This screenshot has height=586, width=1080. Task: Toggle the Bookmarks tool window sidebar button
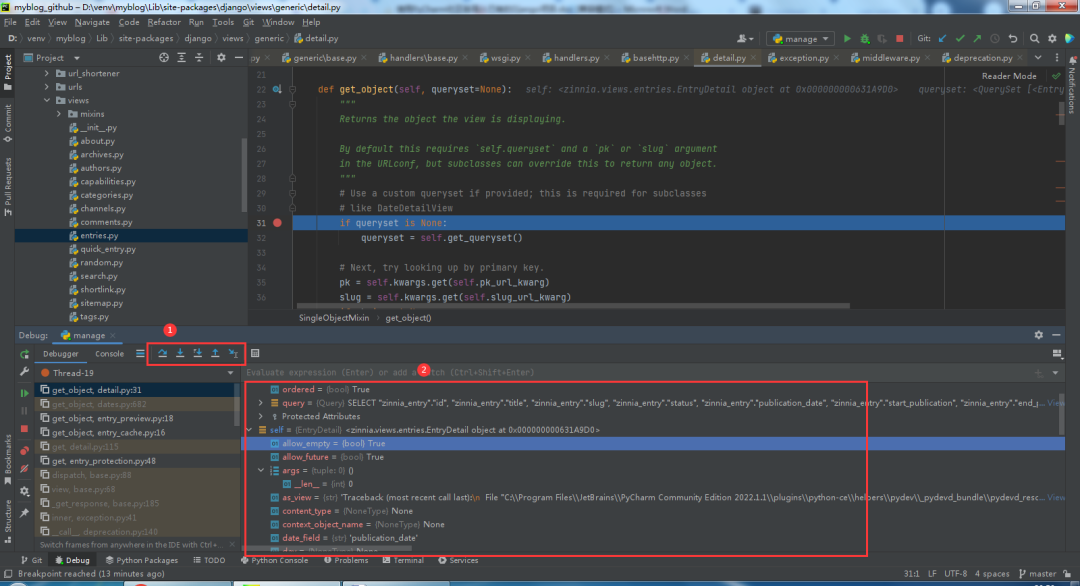[x=8, y=459]
